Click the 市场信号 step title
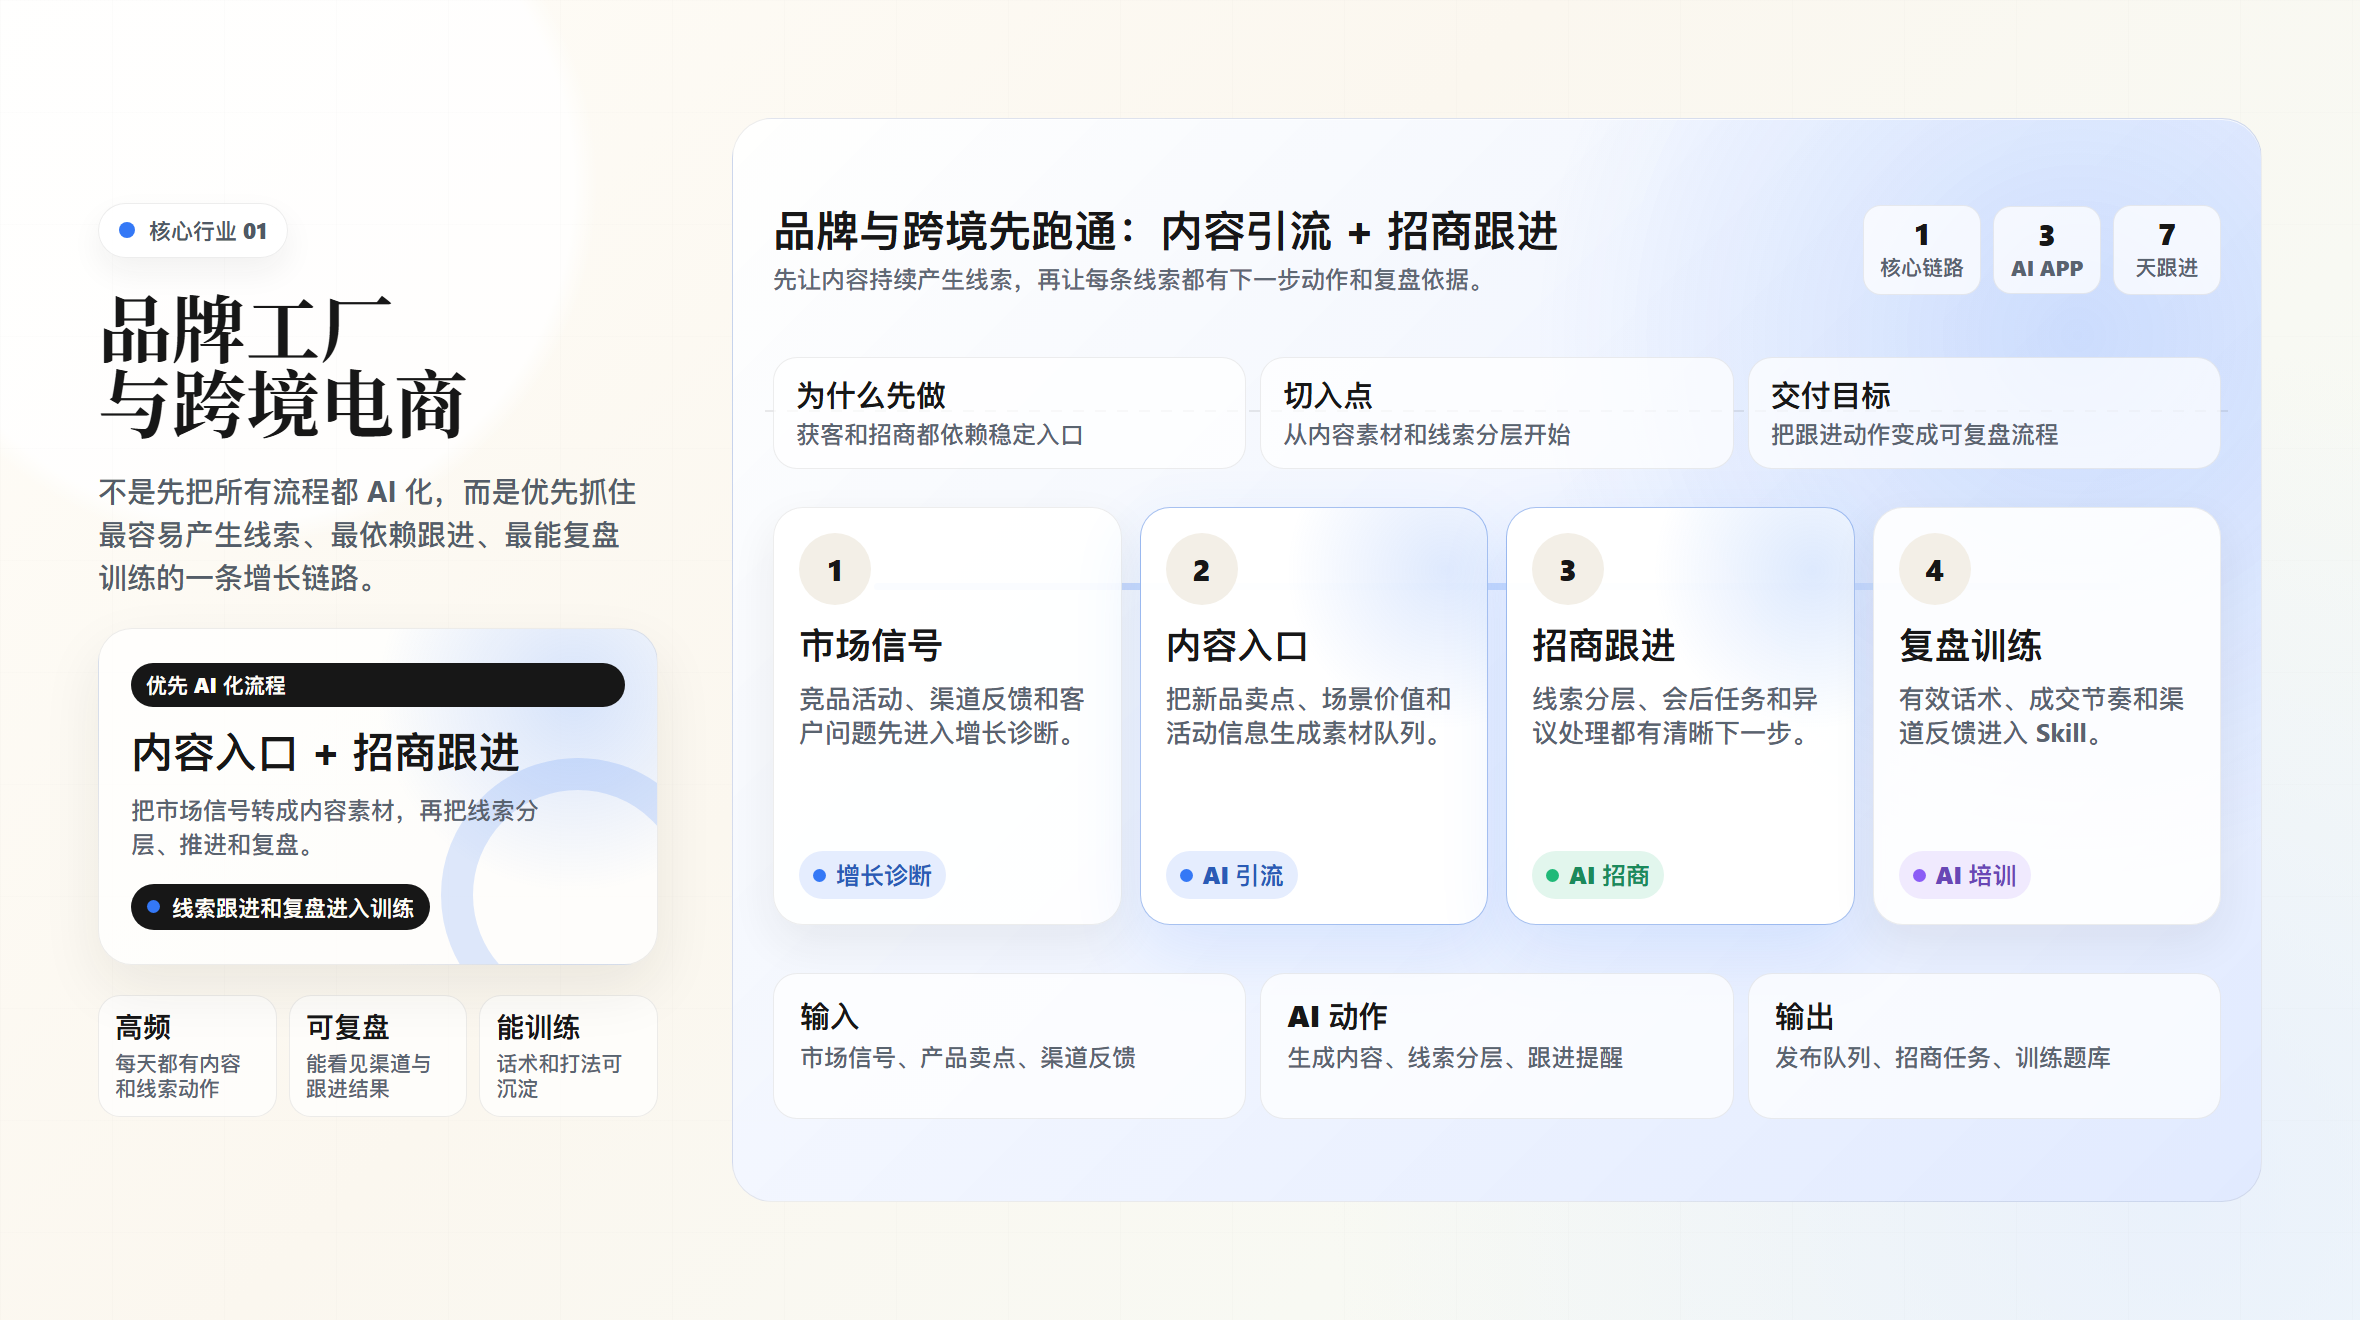Viewport: 2360px width, 1320px height. (x=871, y=646)
